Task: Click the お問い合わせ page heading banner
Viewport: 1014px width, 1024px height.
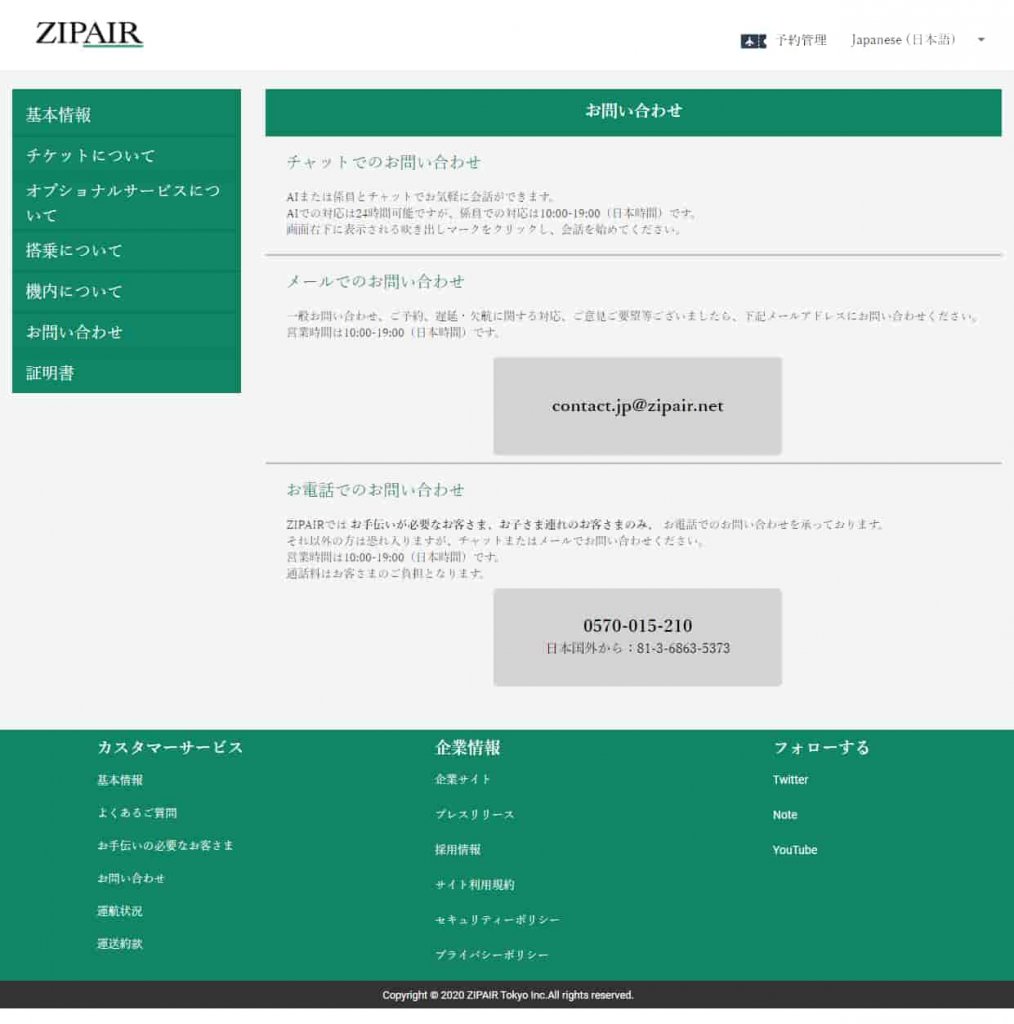Action: 633,112
